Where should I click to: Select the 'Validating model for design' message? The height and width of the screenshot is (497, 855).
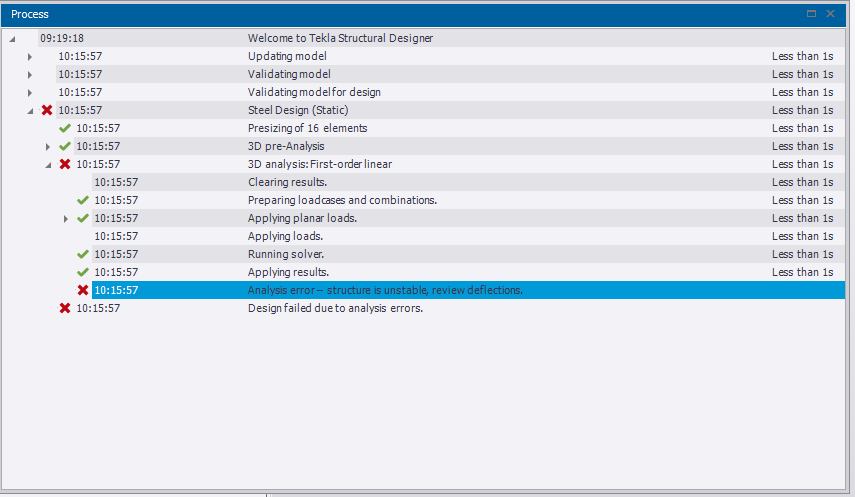pyautogui.click(x=314, y=92)
